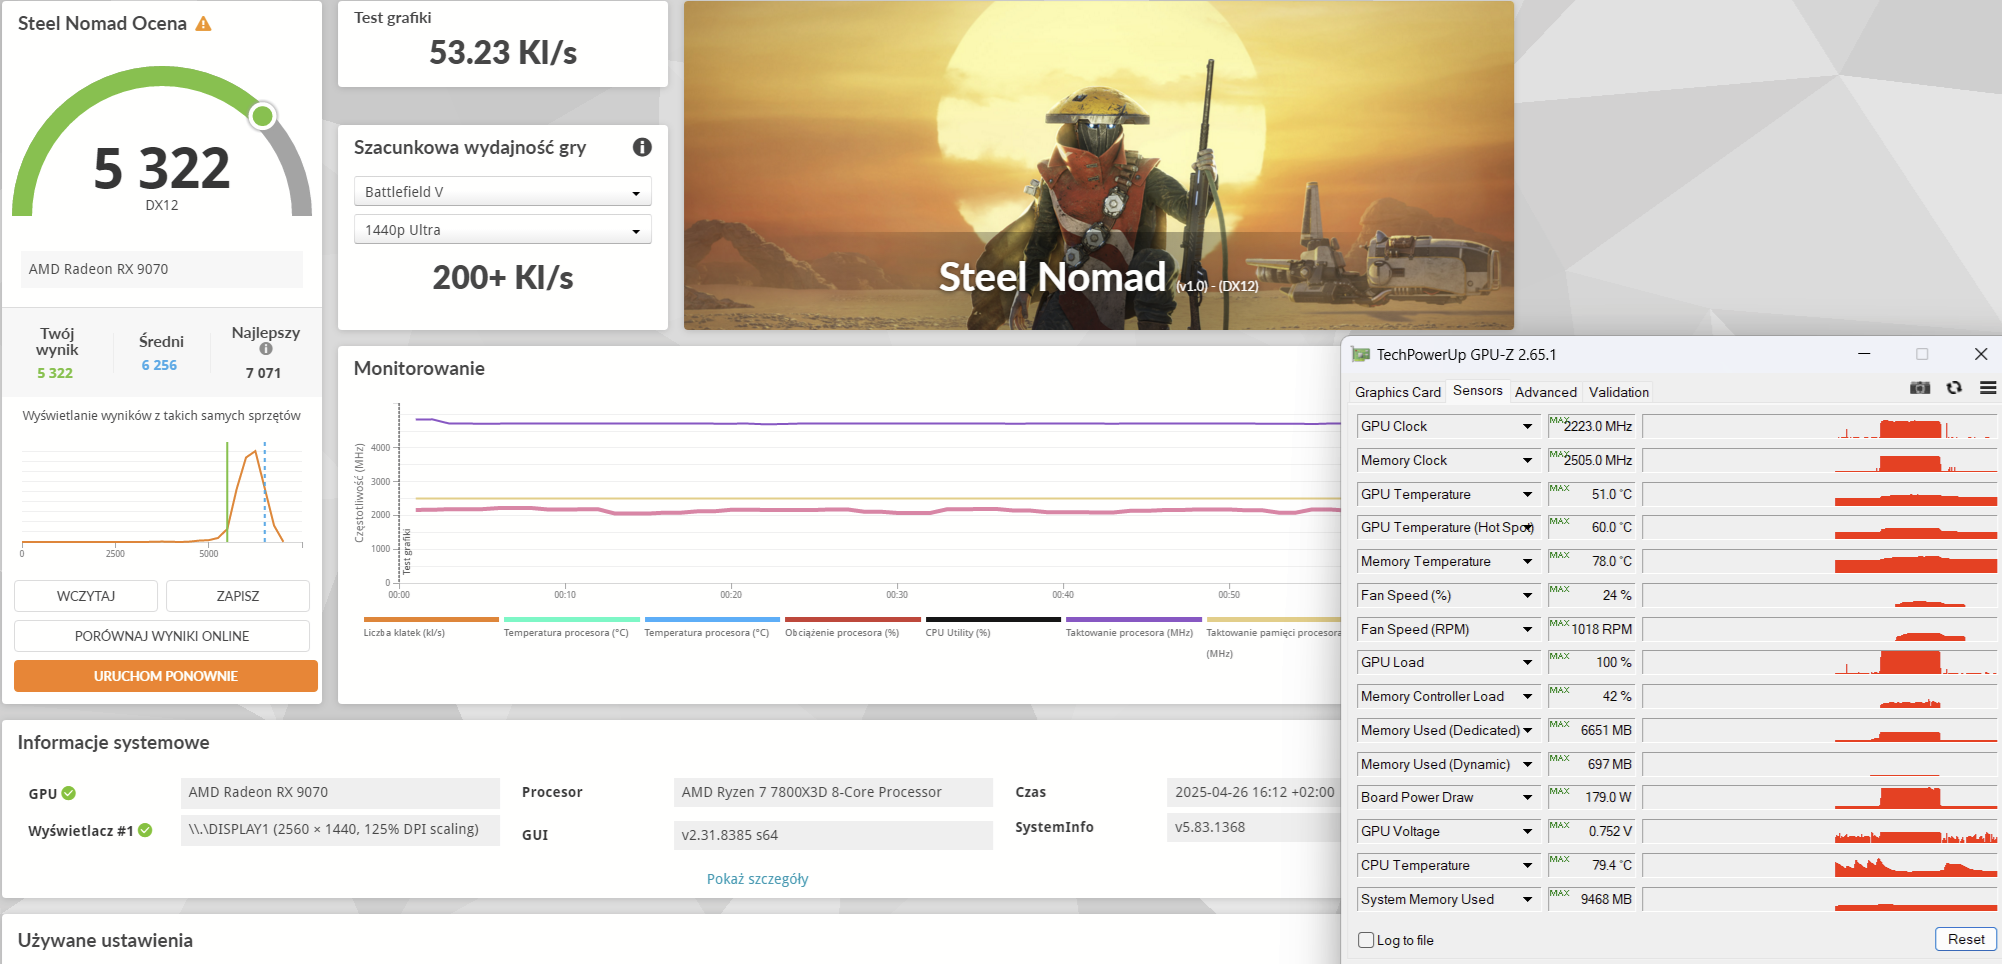This screenshot has height=964, width=2002.
Task: Click the purple Taktowanie procesora legend swatch
Action: pos(1133,620)
